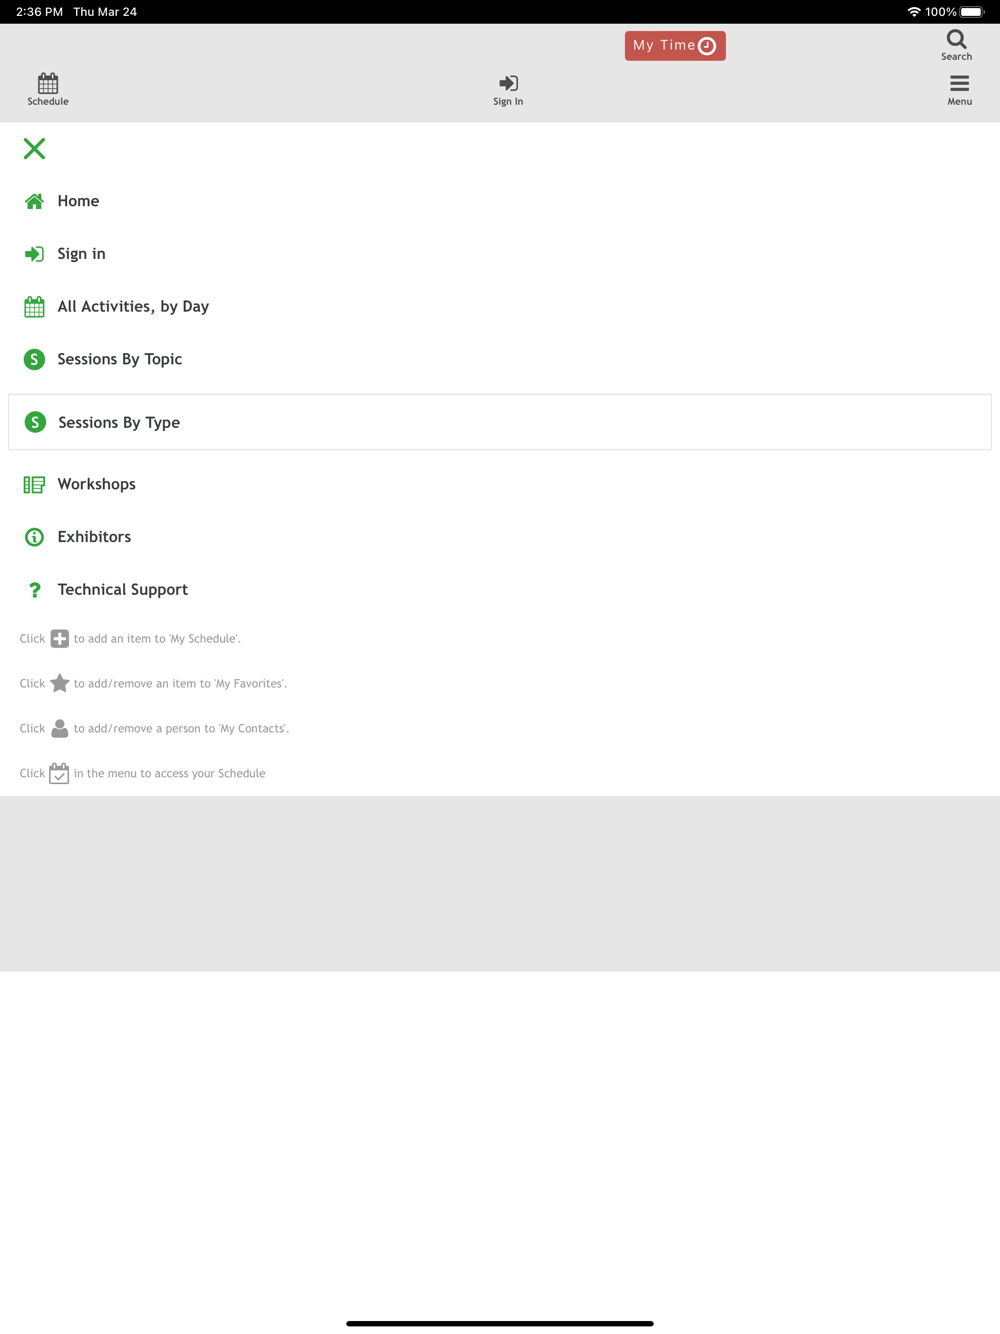Viewport: 1000px width, 1334px height.
Task: Select the Home menu label
Action: click(x=78, y=201)
